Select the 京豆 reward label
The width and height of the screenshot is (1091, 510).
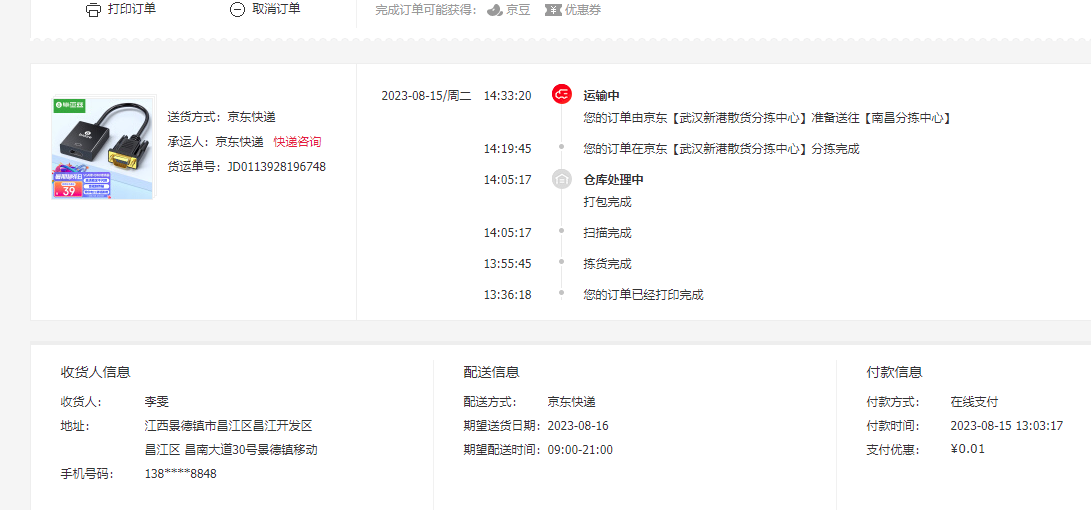pos(518,10)
